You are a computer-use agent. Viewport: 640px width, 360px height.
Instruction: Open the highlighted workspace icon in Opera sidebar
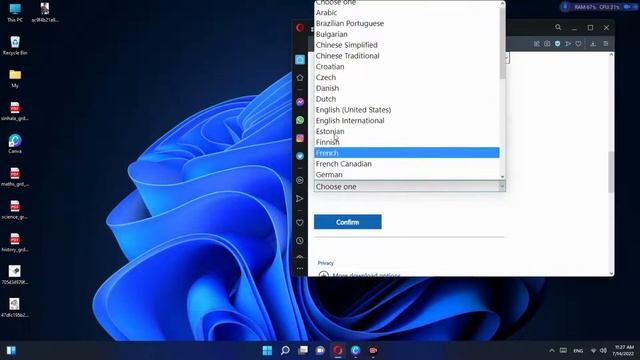click(300, 60)
